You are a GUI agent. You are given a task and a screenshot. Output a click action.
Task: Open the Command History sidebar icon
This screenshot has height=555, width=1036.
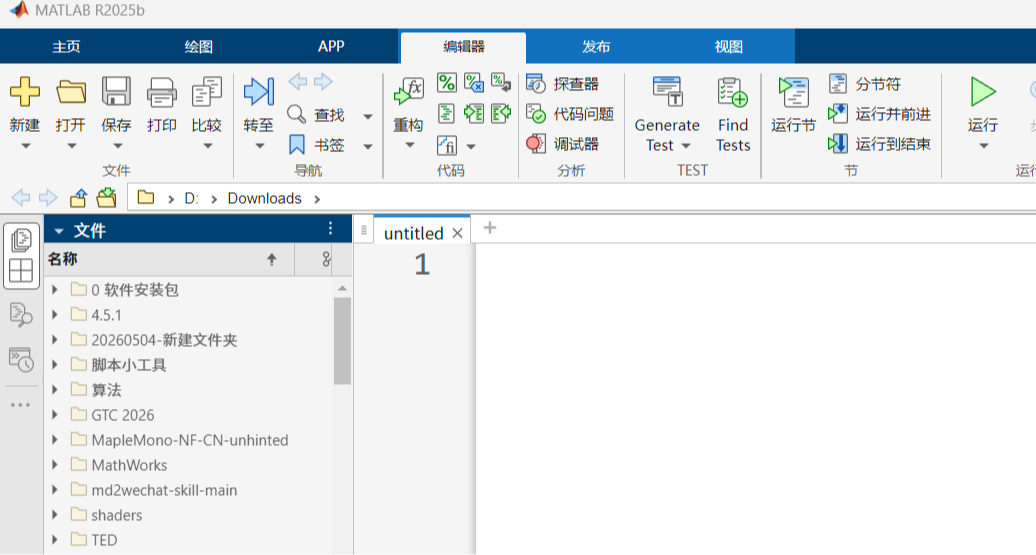(x=21, y=359)
